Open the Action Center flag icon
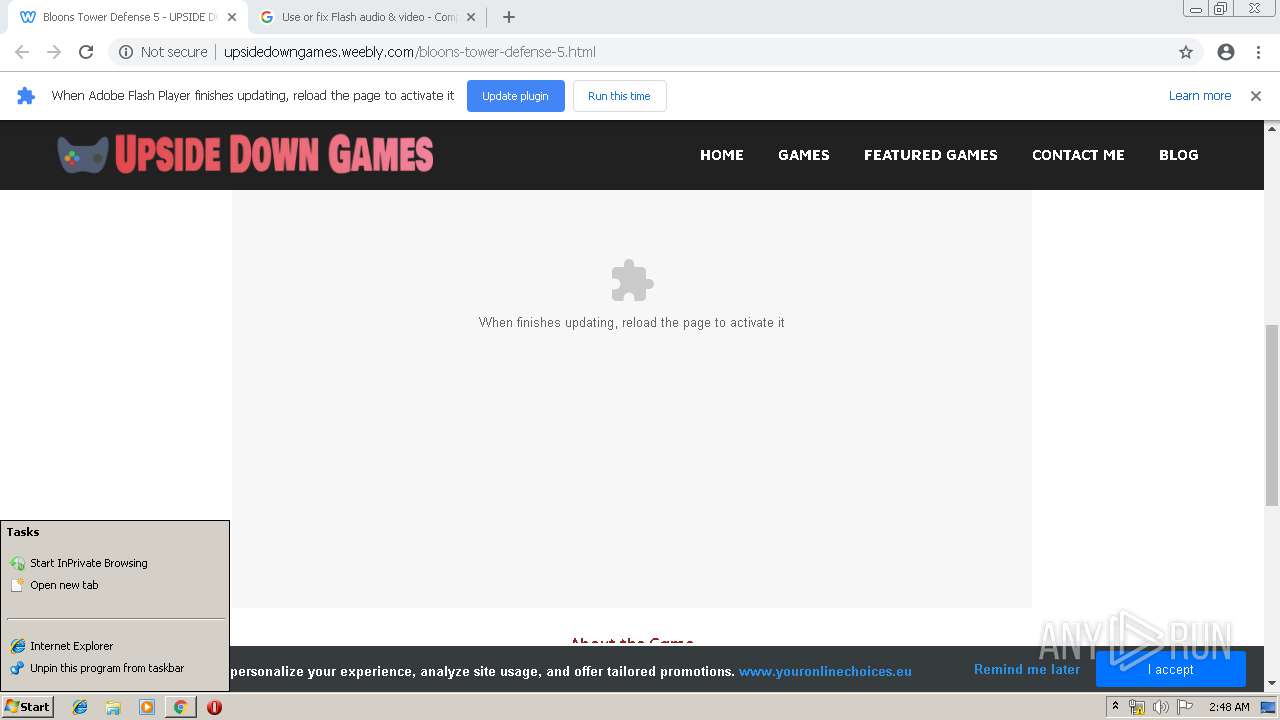 coord(1185,707)
